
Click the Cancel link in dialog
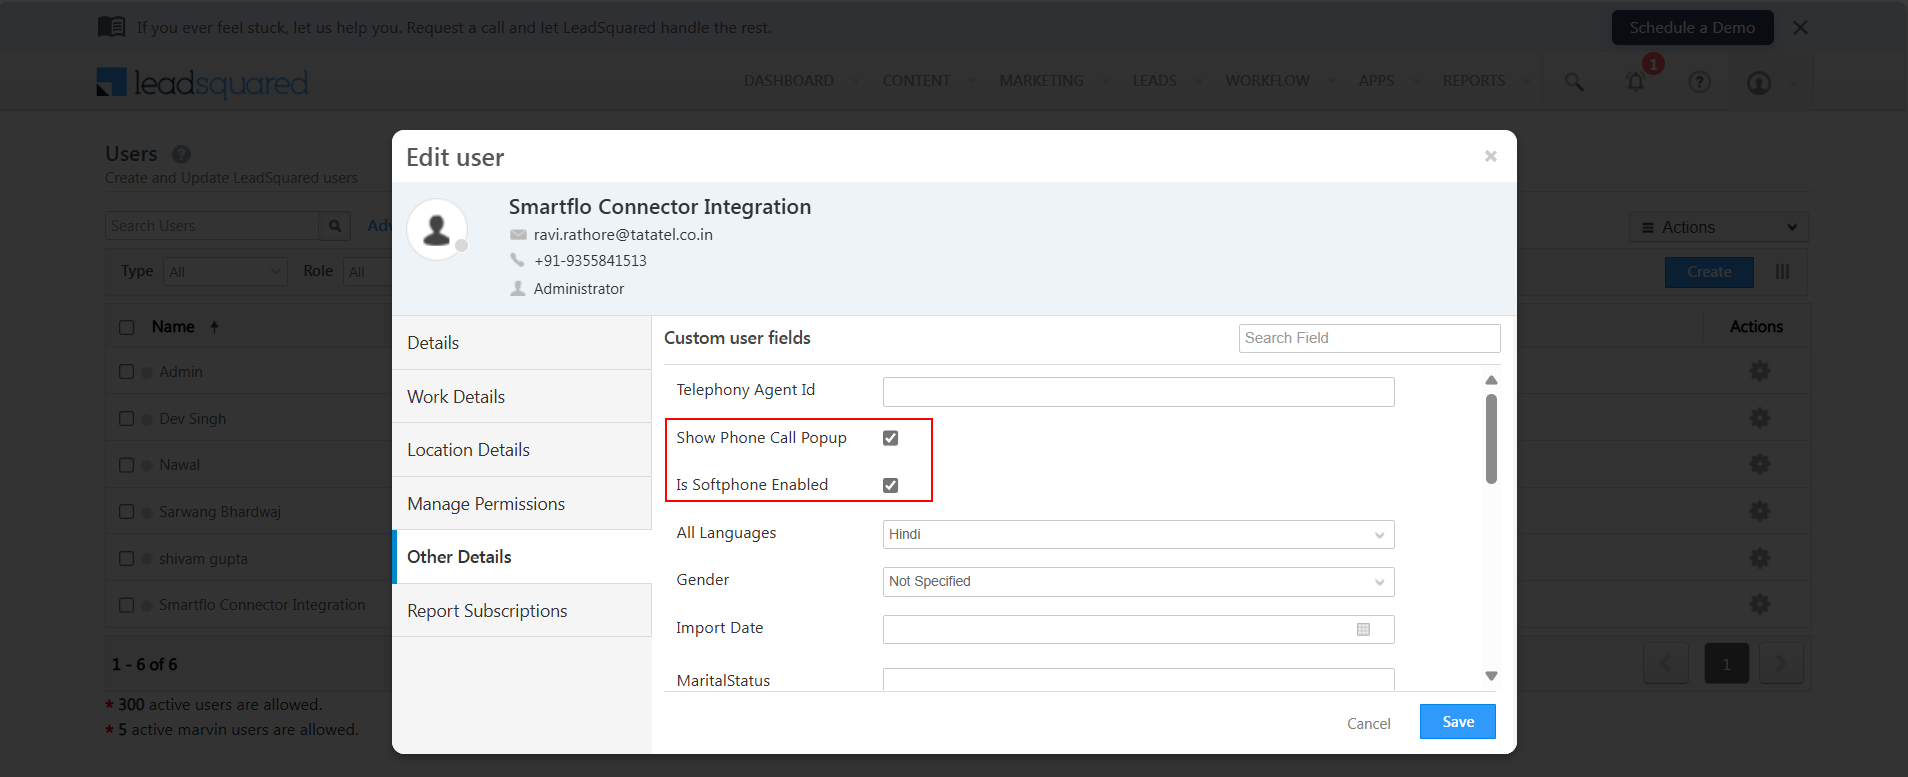click(1368, 723)
